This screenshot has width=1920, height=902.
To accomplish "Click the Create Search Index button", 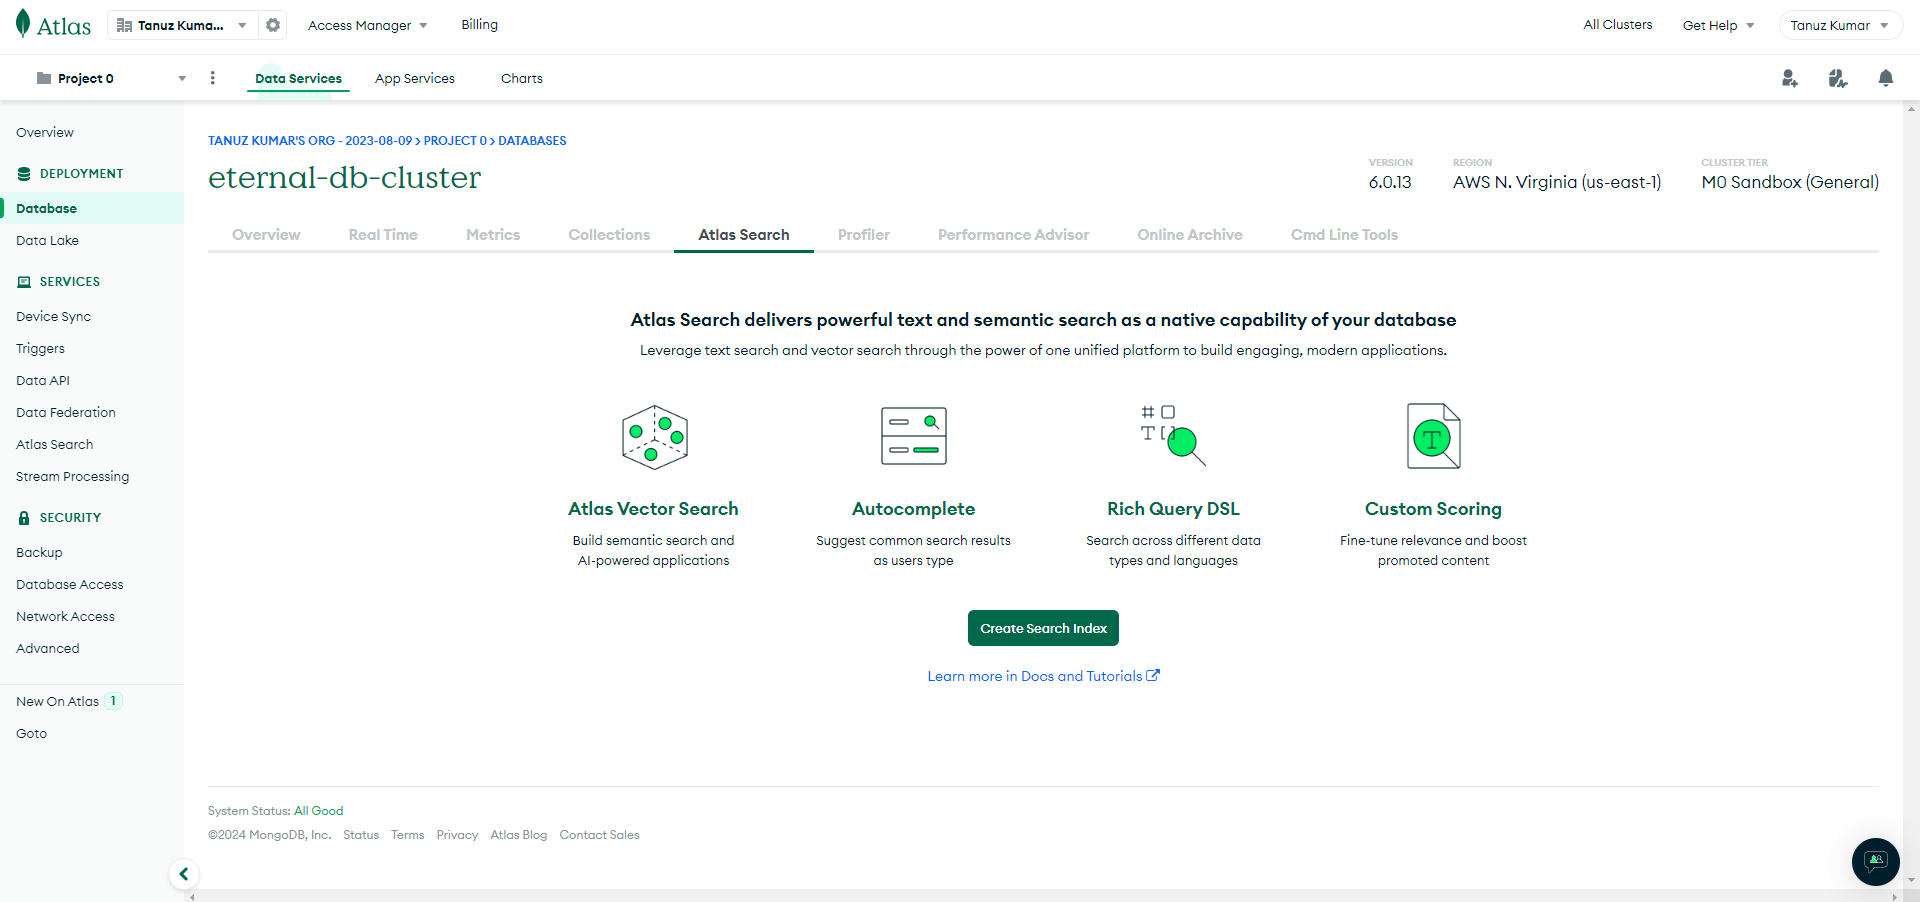I will [1042, 628].
